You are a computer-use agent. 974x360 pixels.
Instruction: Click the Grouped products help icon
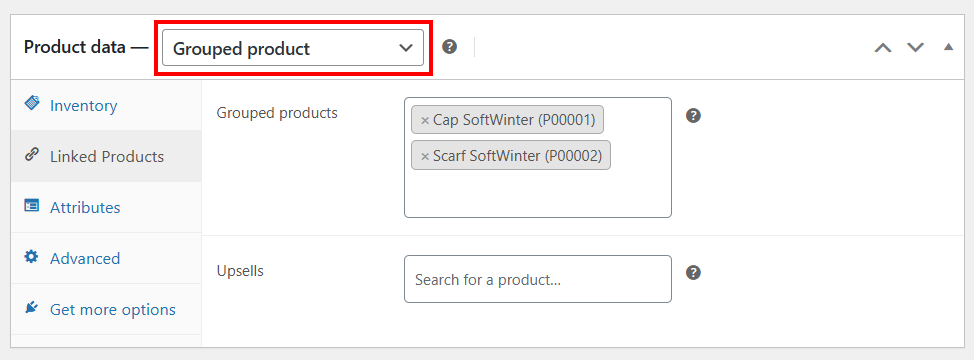pos(693,115)
